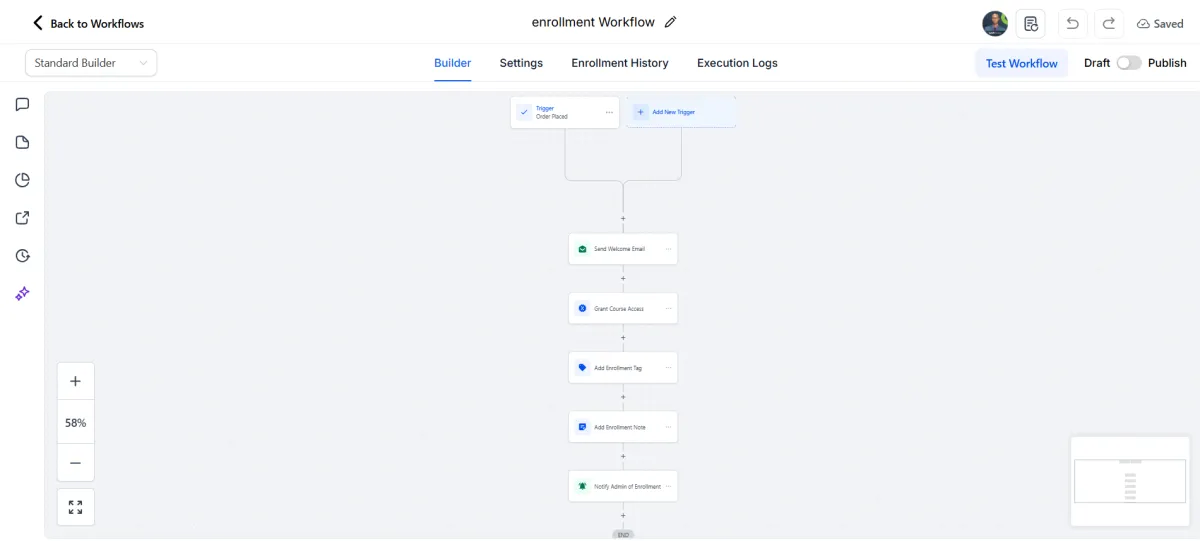This screenshot has width=1200, height=541.
Task: Open the sticky note icon in sidebar
Action: pos(23,142)
